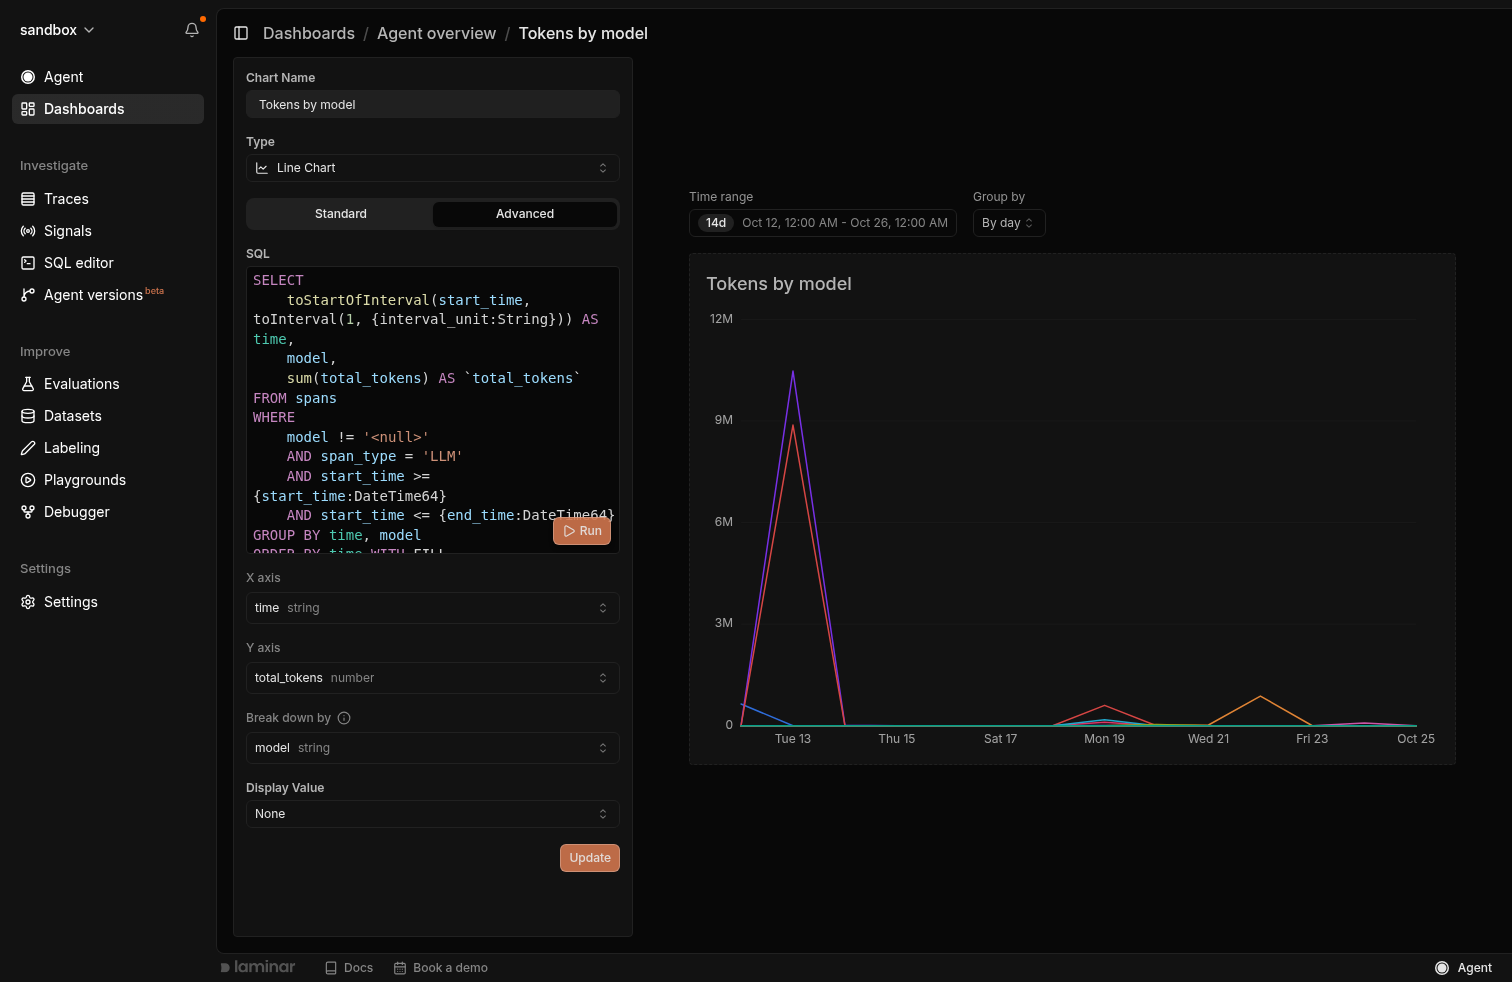Switch to the Advanced tab
Image resolution: width=1512 pixels, height=982 pixels.
pos(525,214)
